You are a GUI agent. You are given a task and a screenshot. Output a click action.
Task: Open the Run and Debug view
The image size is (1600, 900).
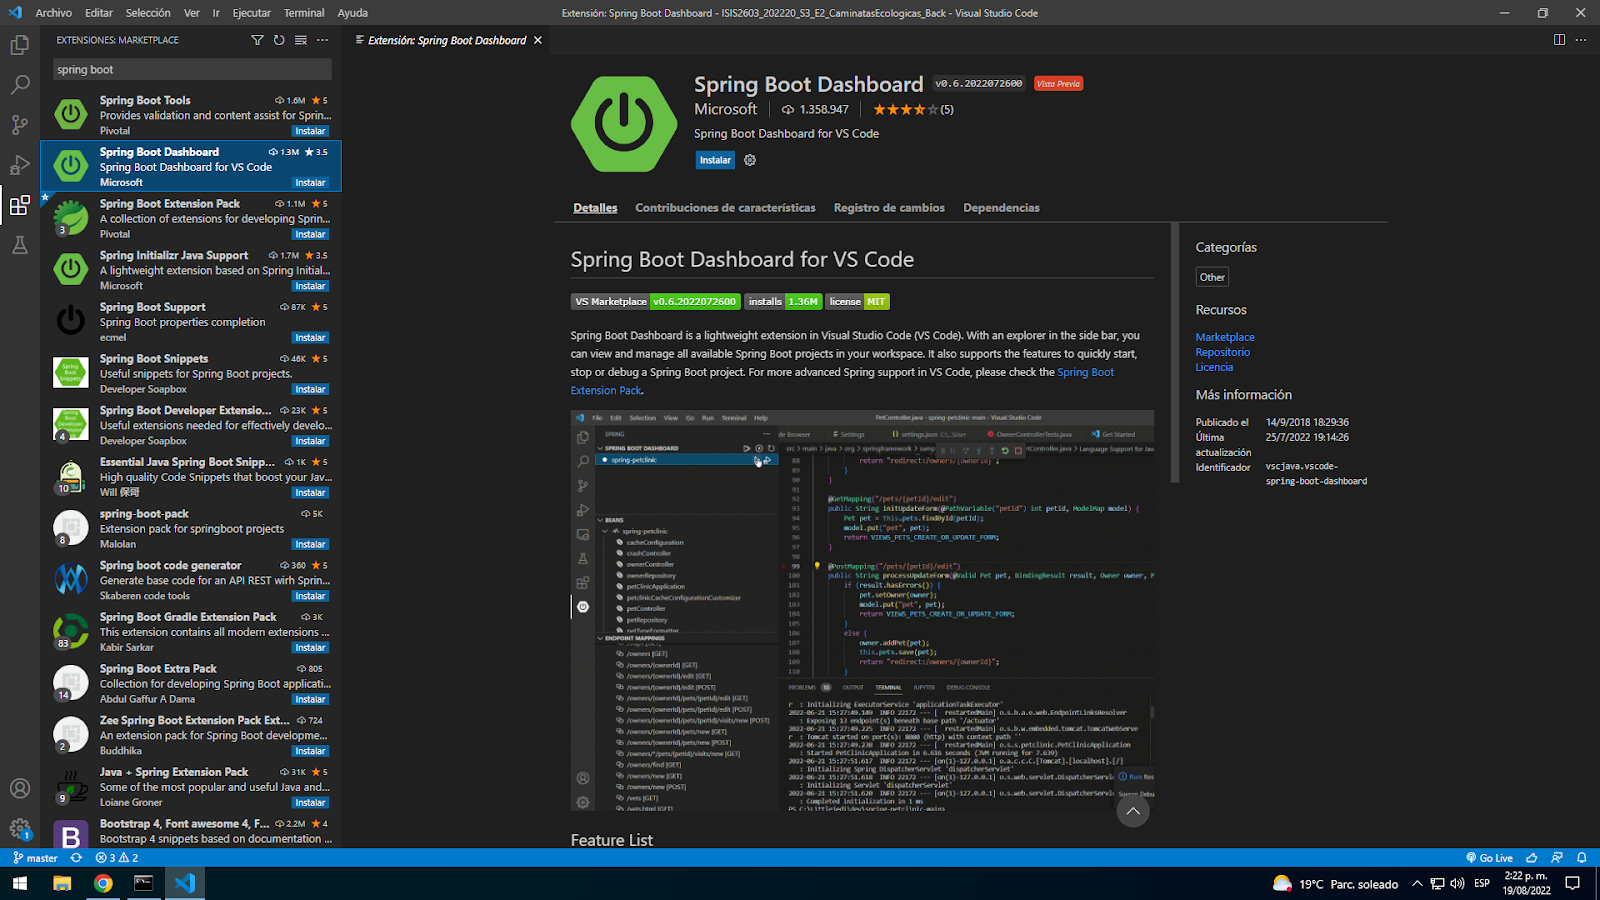point(19,165)
